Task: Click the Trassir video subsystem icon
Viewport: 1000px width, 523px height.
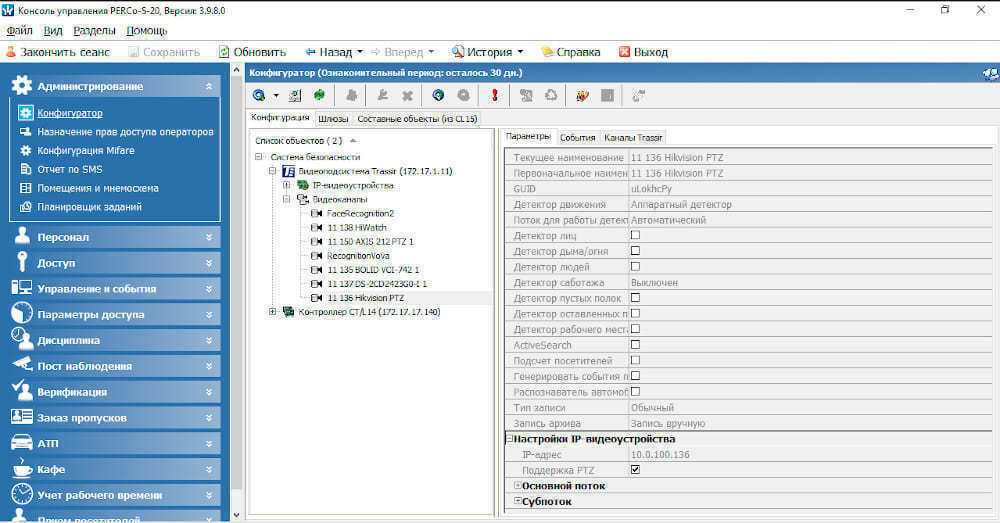Action: 289,171
